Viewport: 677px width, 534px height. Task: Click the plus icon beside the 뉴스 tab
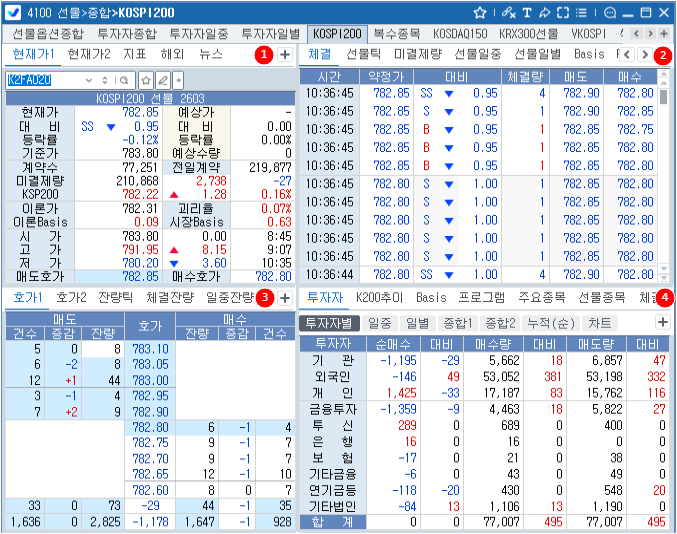284,54
